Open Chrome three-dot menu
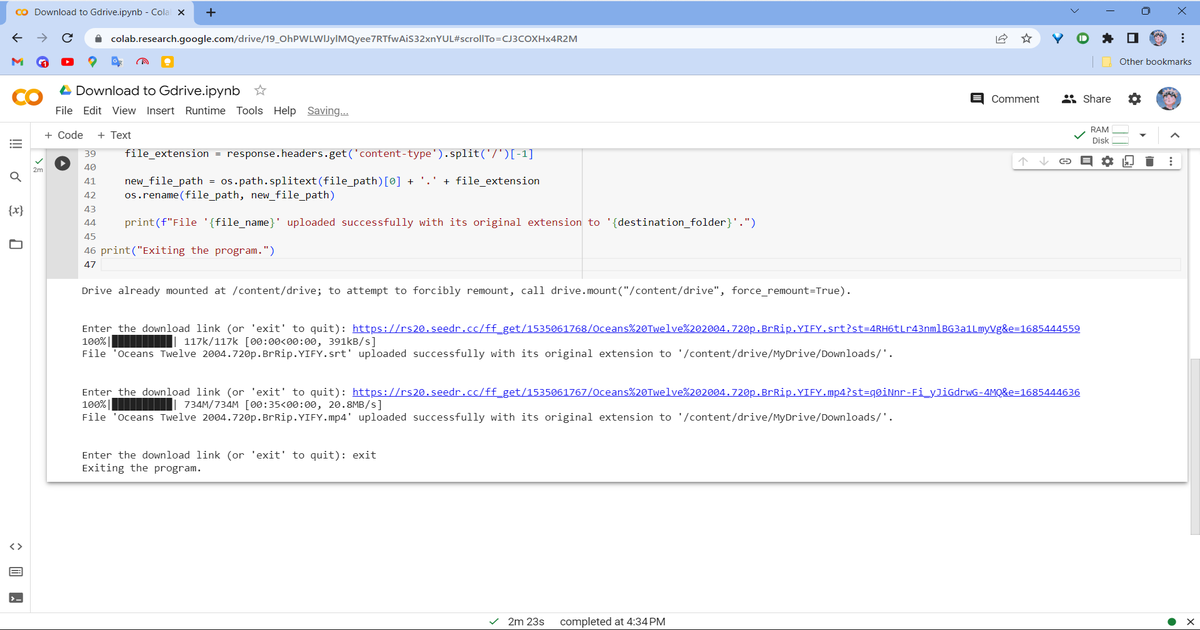 pos(1183,37)
